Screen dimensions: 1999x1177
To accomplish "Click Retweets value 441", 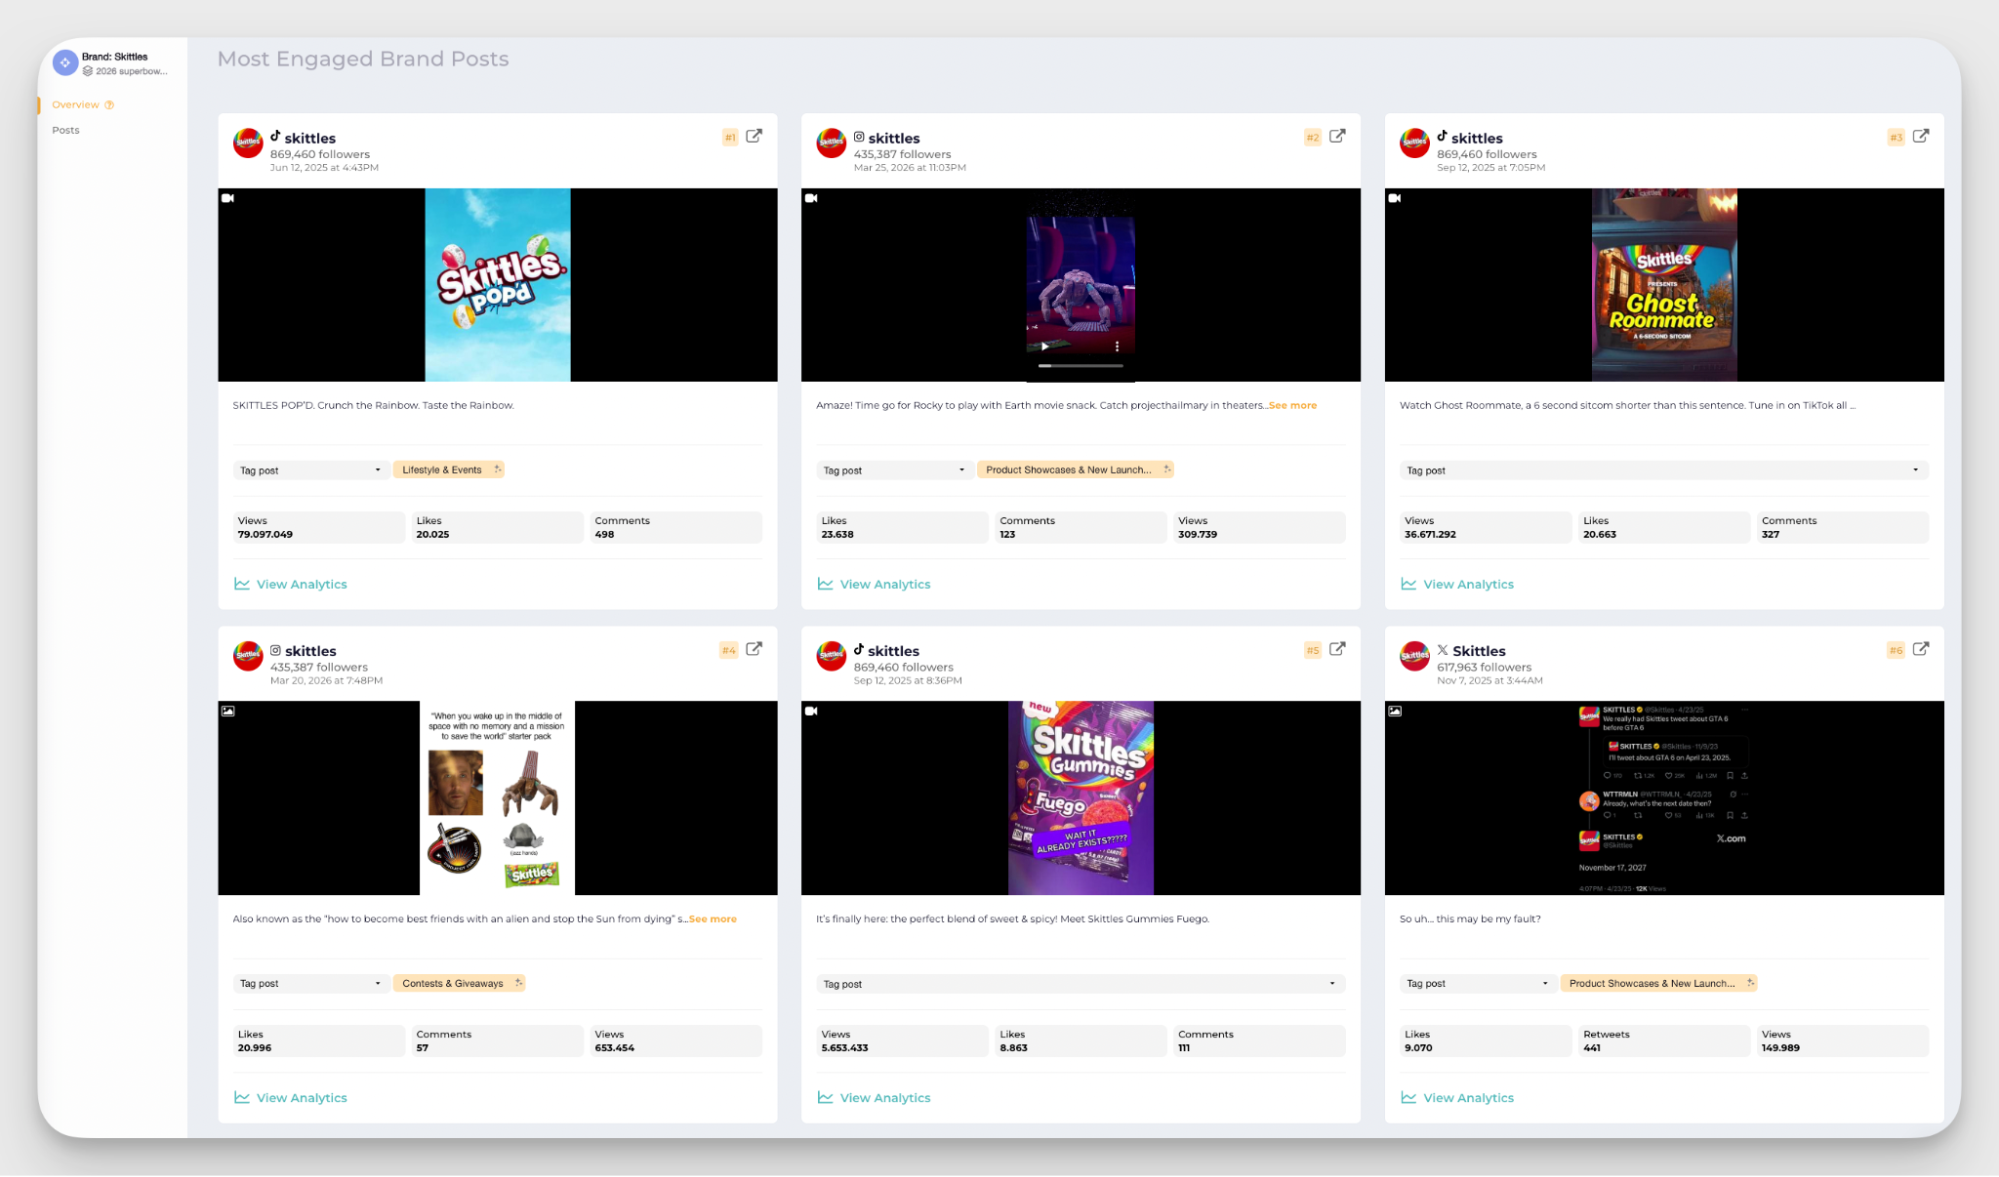I will [x=1592, y=1049].
